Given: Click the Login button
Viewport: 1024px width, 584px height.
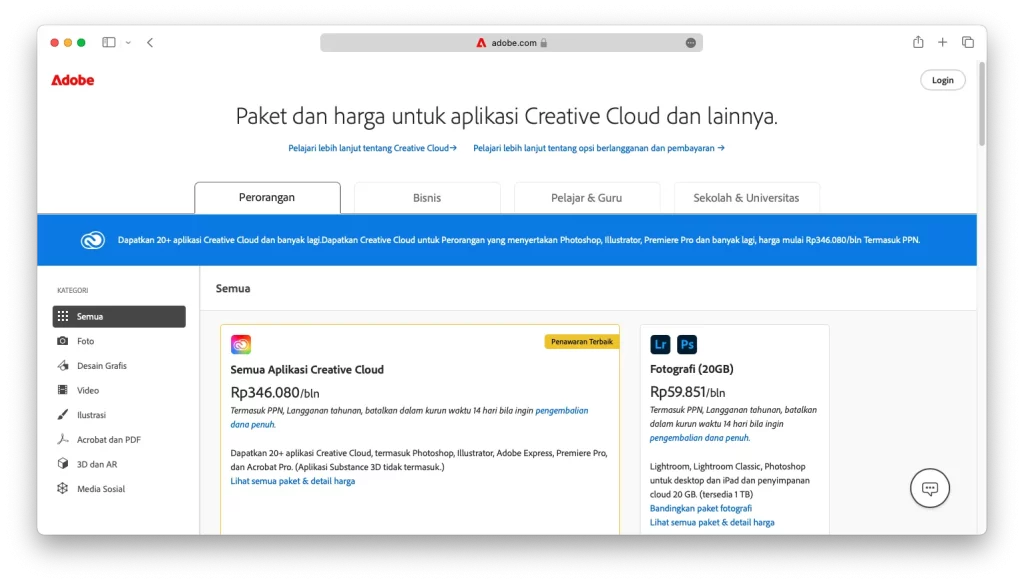Looking at the screenshot, I should click(942, 80).
